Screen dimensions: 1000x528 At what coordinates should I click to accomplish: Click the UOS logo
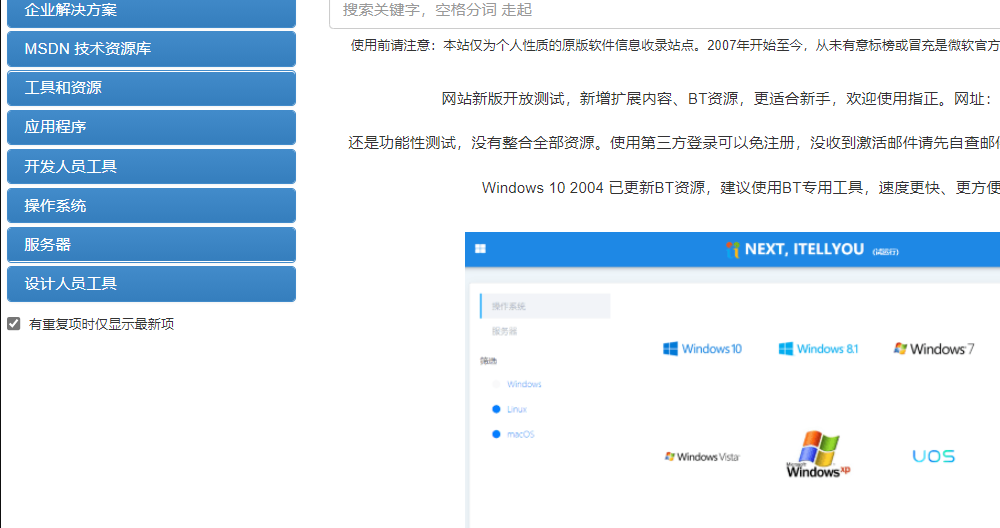(933, 456)
